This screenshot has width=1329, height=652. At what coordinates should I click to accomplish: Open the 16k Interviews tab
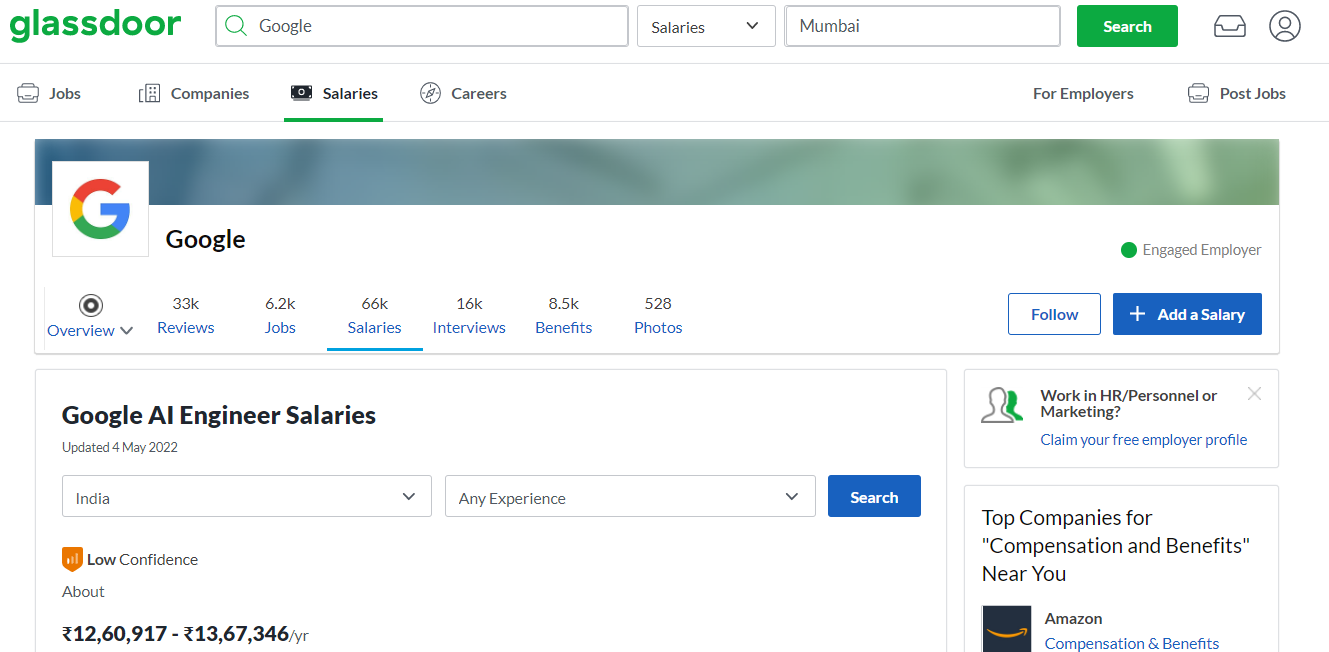tap(469, 315)
